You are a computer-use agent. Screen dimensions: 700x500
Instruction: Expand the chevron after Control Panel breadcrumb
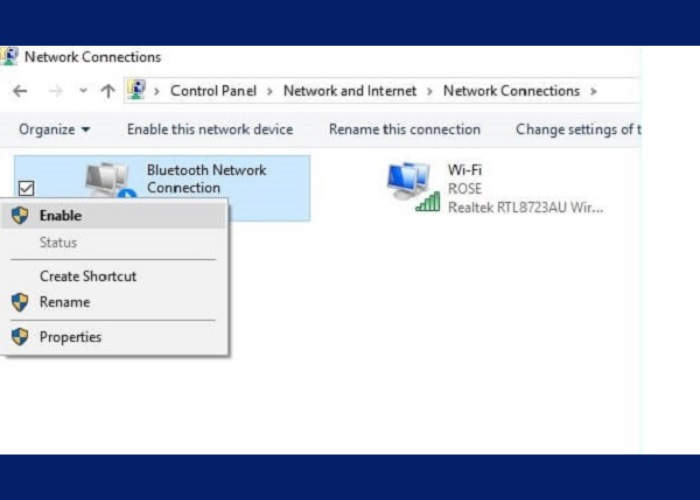pos(270,91)
